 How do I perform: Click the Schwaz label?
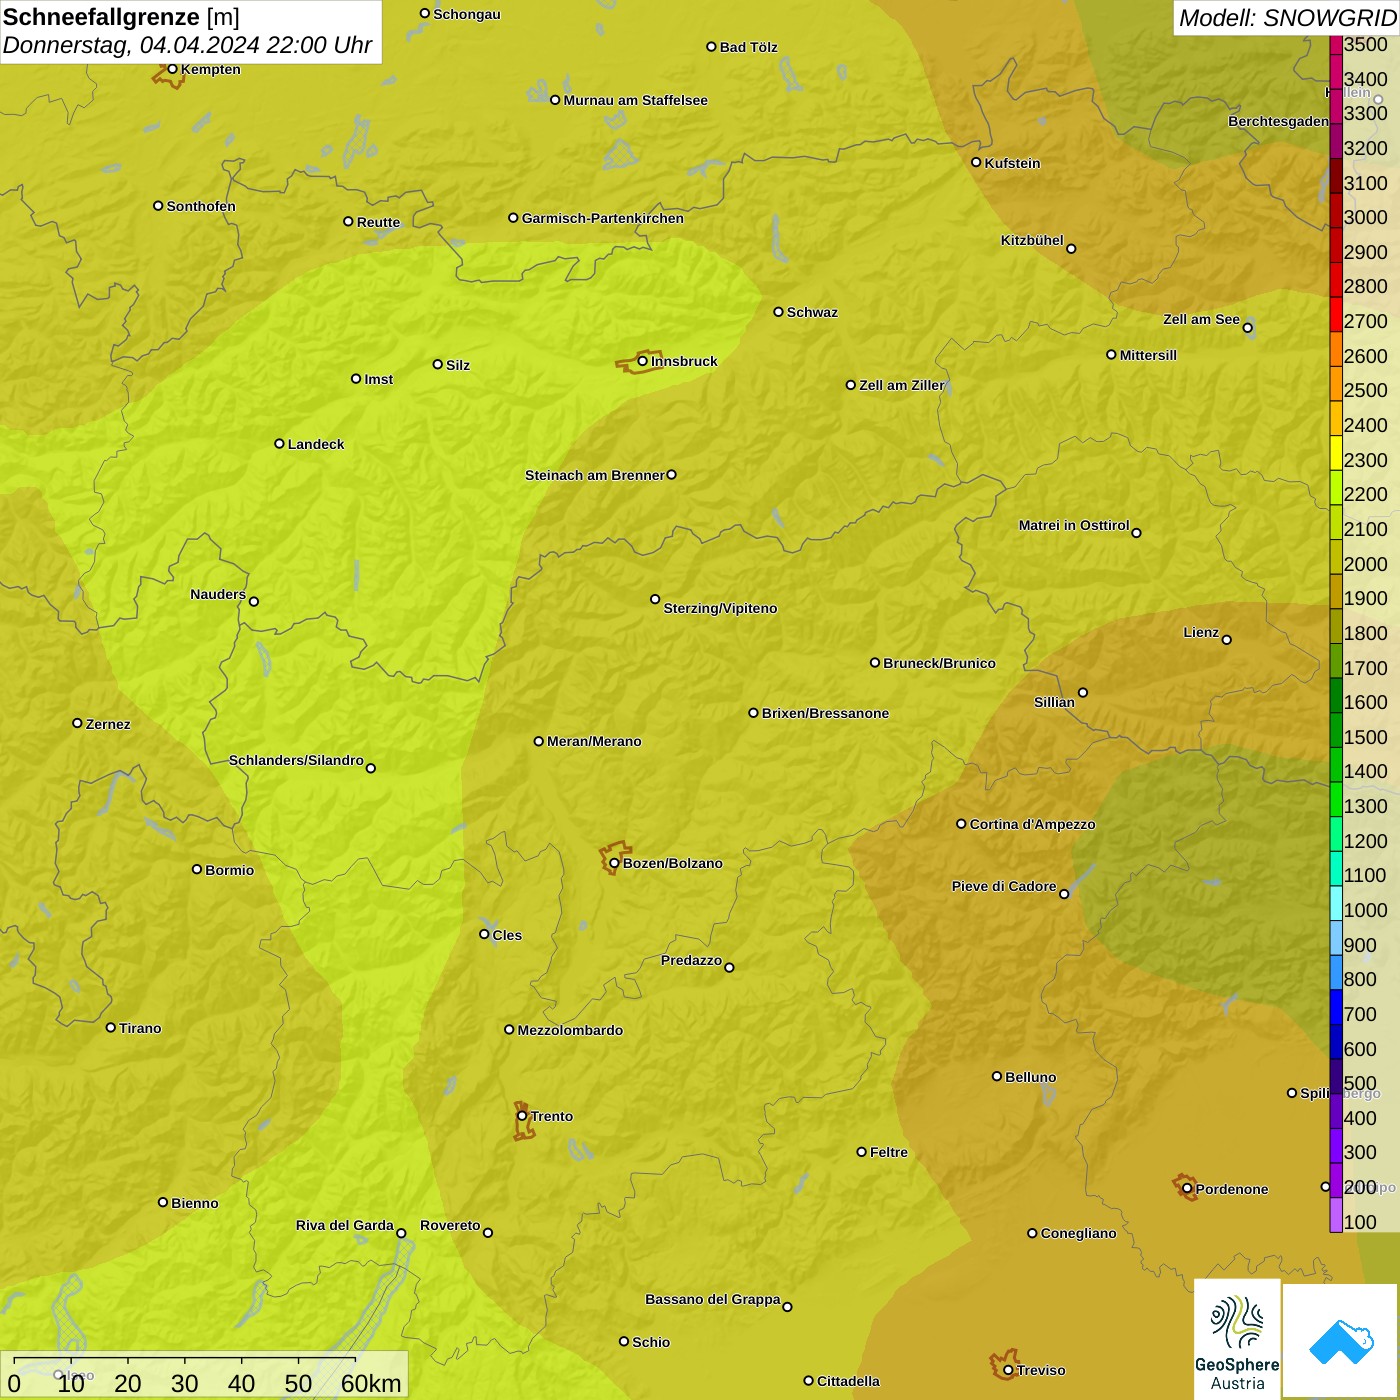pyautogui.click(x=812, y=312)
